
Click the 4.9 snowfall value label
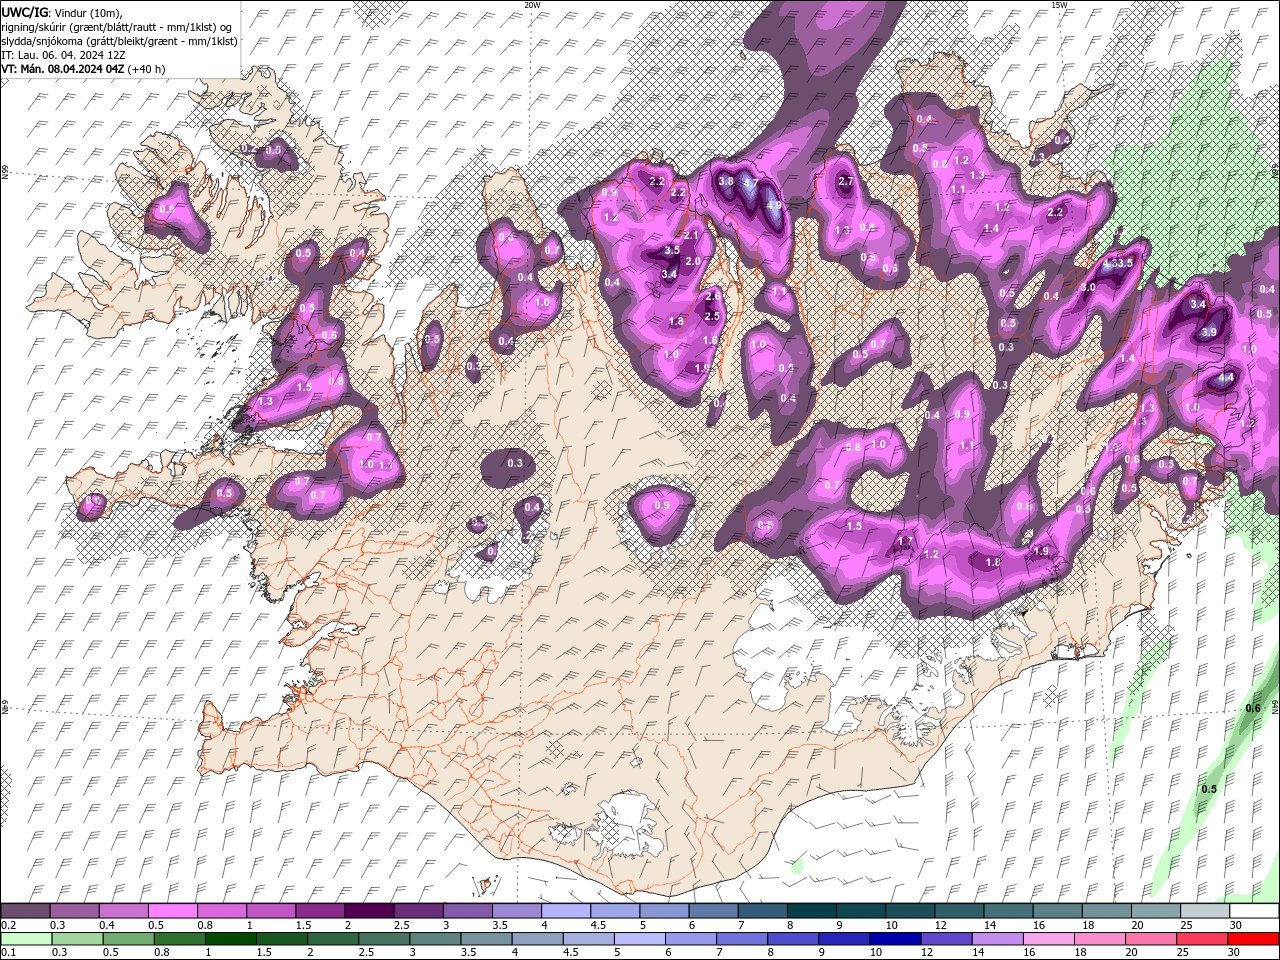tap(773, 205)
